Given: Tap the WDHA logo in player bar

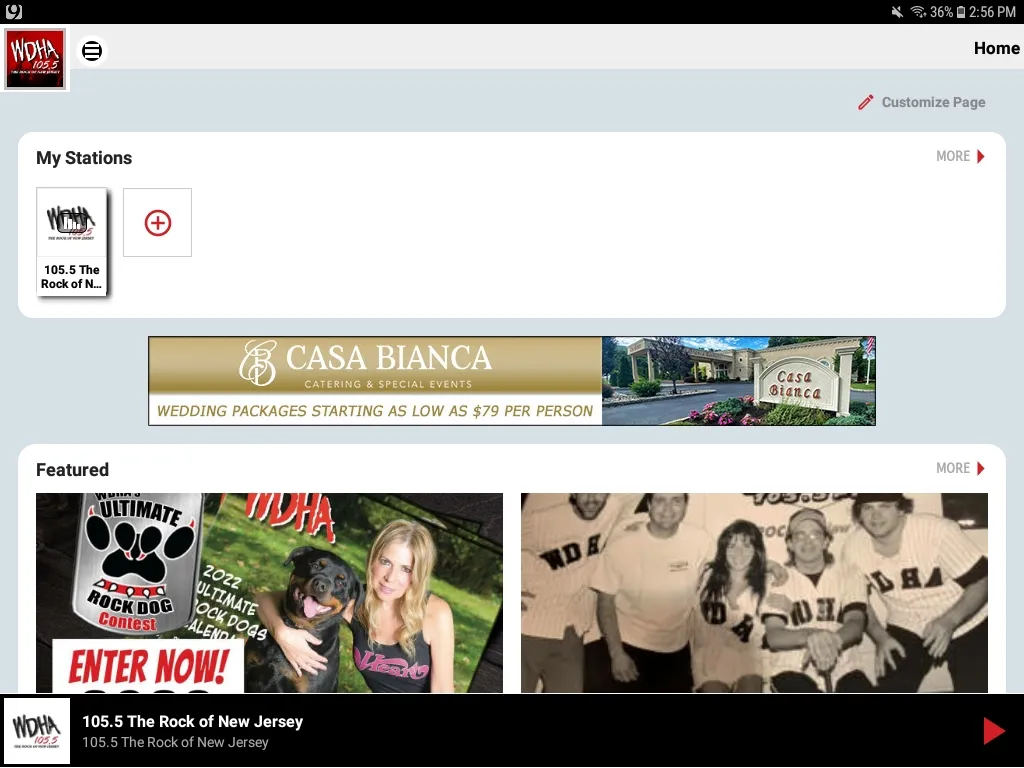Looking at the screenshot, I should [x=37, y=731].
